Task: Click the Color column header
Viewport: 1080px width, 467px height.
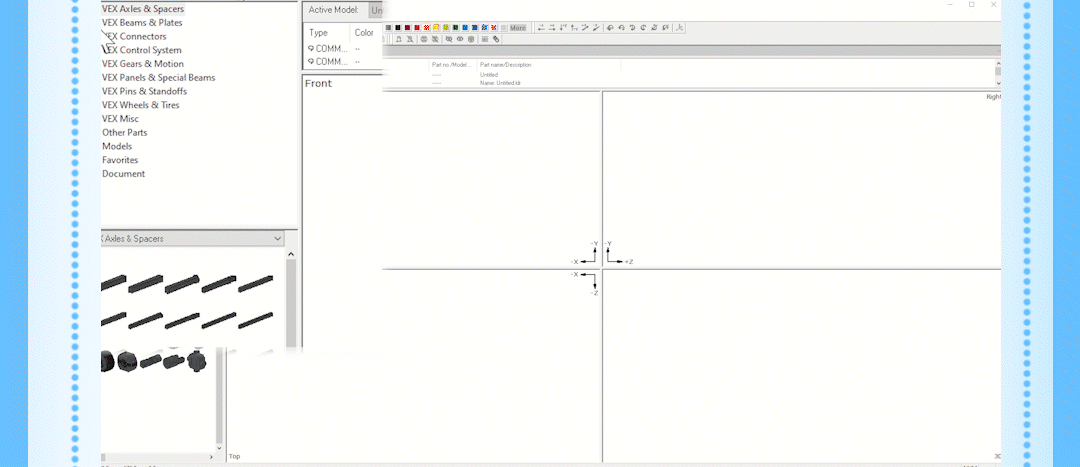Action: point(364,32)
